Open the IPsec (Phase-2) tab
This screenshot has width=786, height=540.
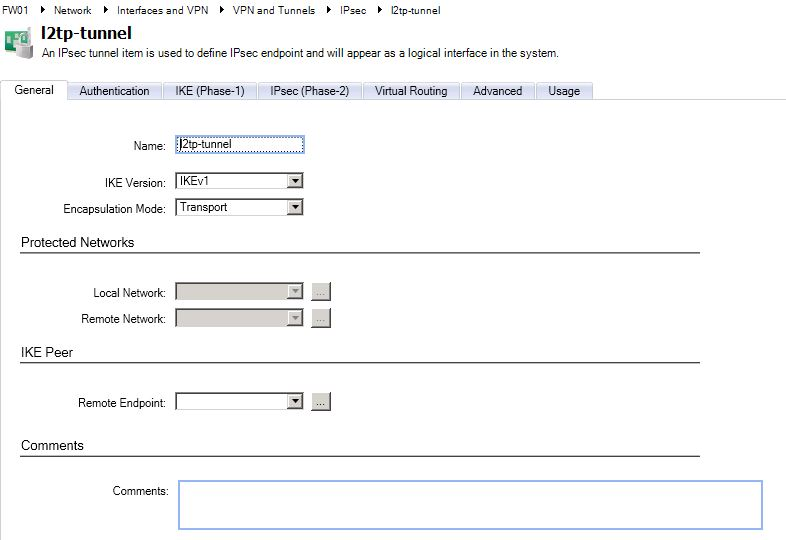[309, 91]
